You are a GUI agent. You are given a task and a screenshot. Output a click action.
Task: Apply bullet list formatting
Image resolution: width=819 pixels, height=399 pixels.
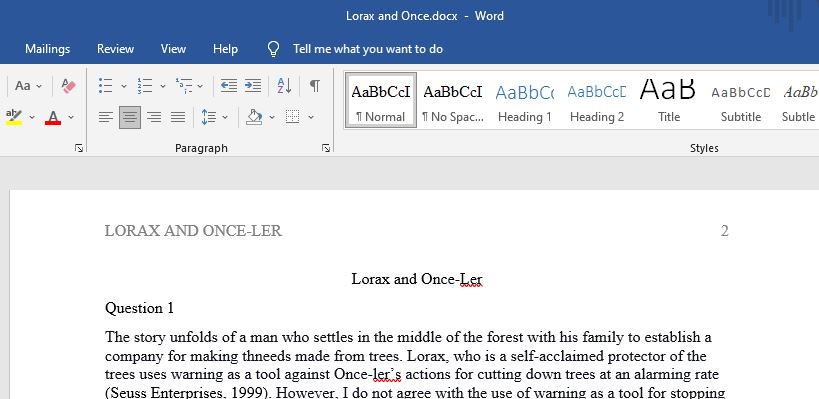(106, 86)
